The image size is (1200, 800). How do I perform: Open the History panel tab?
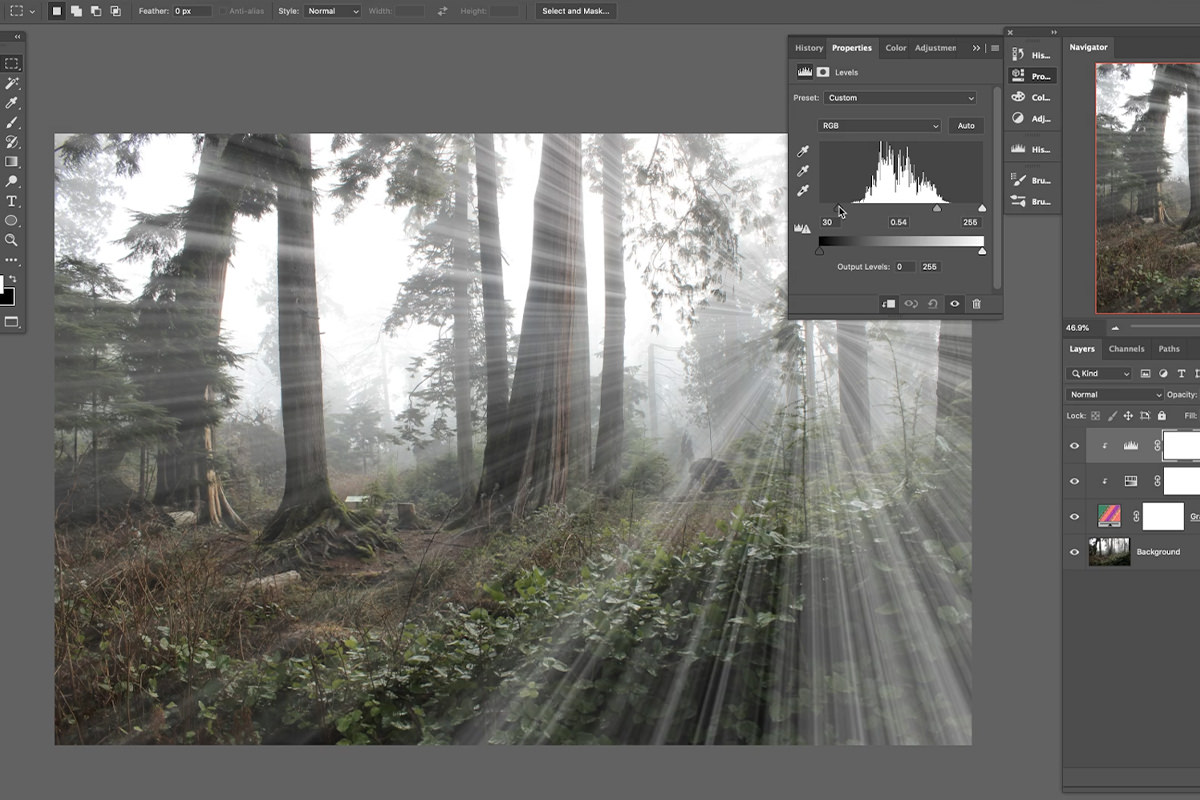click(809, 47)
